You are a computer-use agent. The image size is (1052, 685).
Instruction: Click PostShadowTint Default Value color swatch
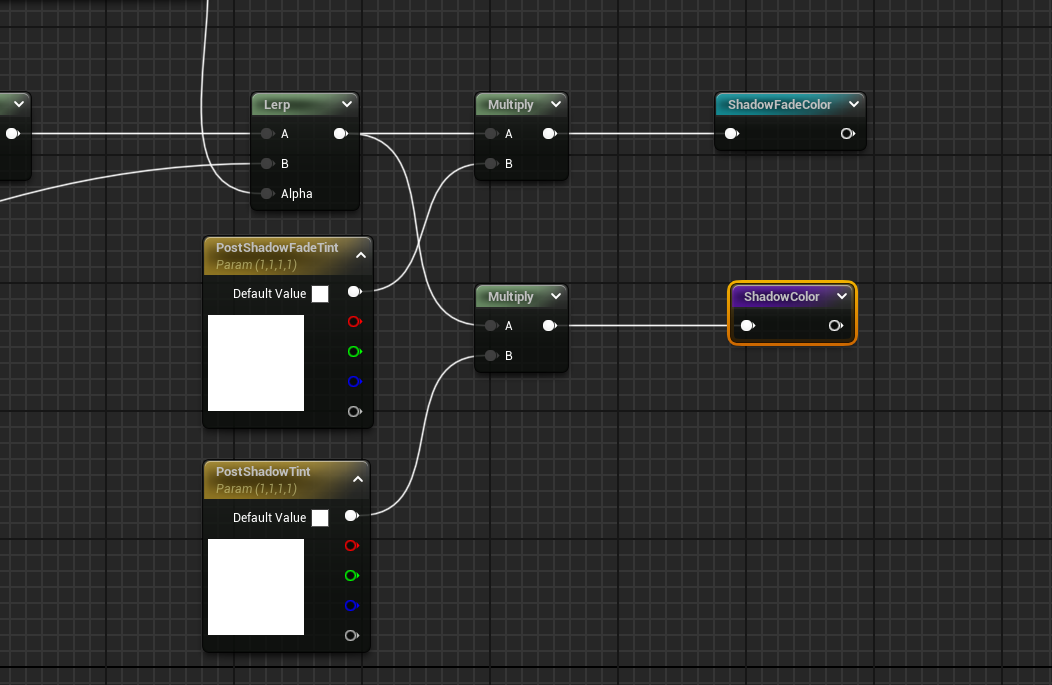320,518
